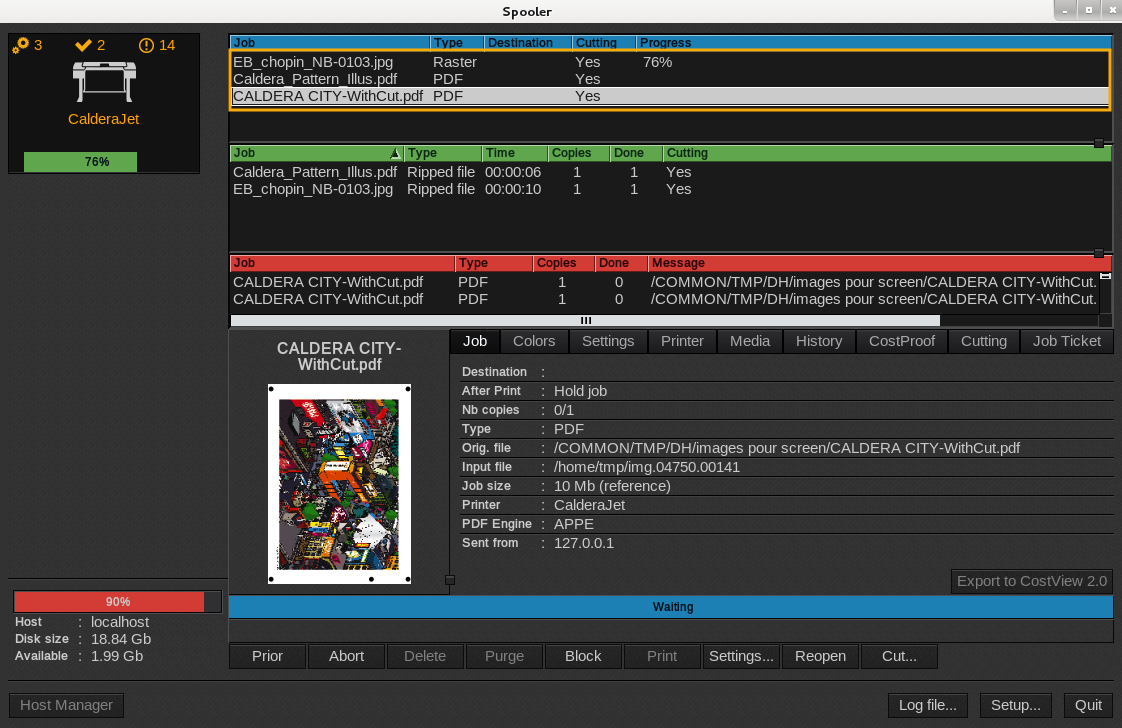Click pane handle between green and red queues

1099,253
